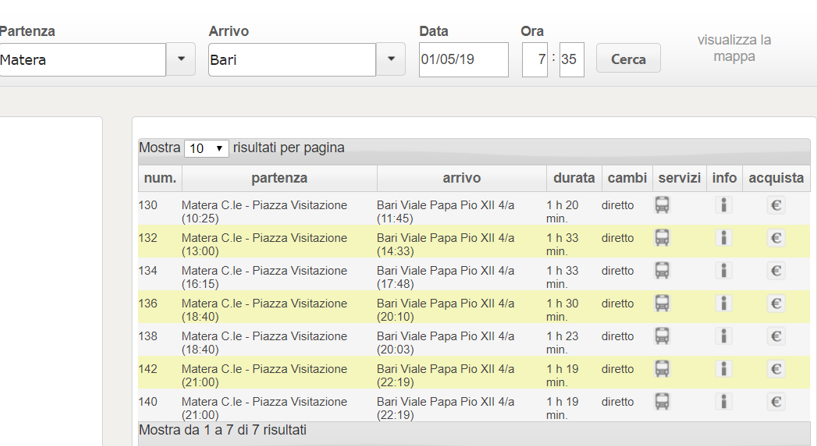Open the results per page selector

coord(206,148)
